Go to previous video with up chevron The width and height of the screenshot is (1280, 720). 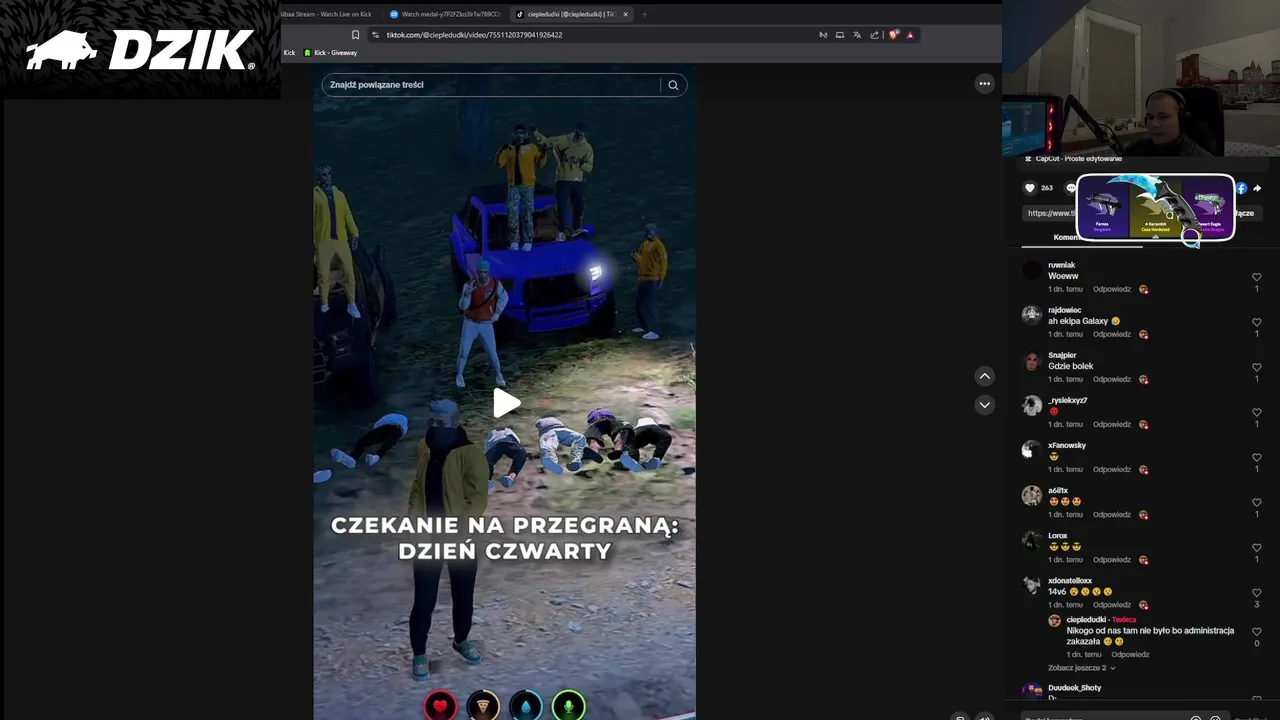click(985, 376)
